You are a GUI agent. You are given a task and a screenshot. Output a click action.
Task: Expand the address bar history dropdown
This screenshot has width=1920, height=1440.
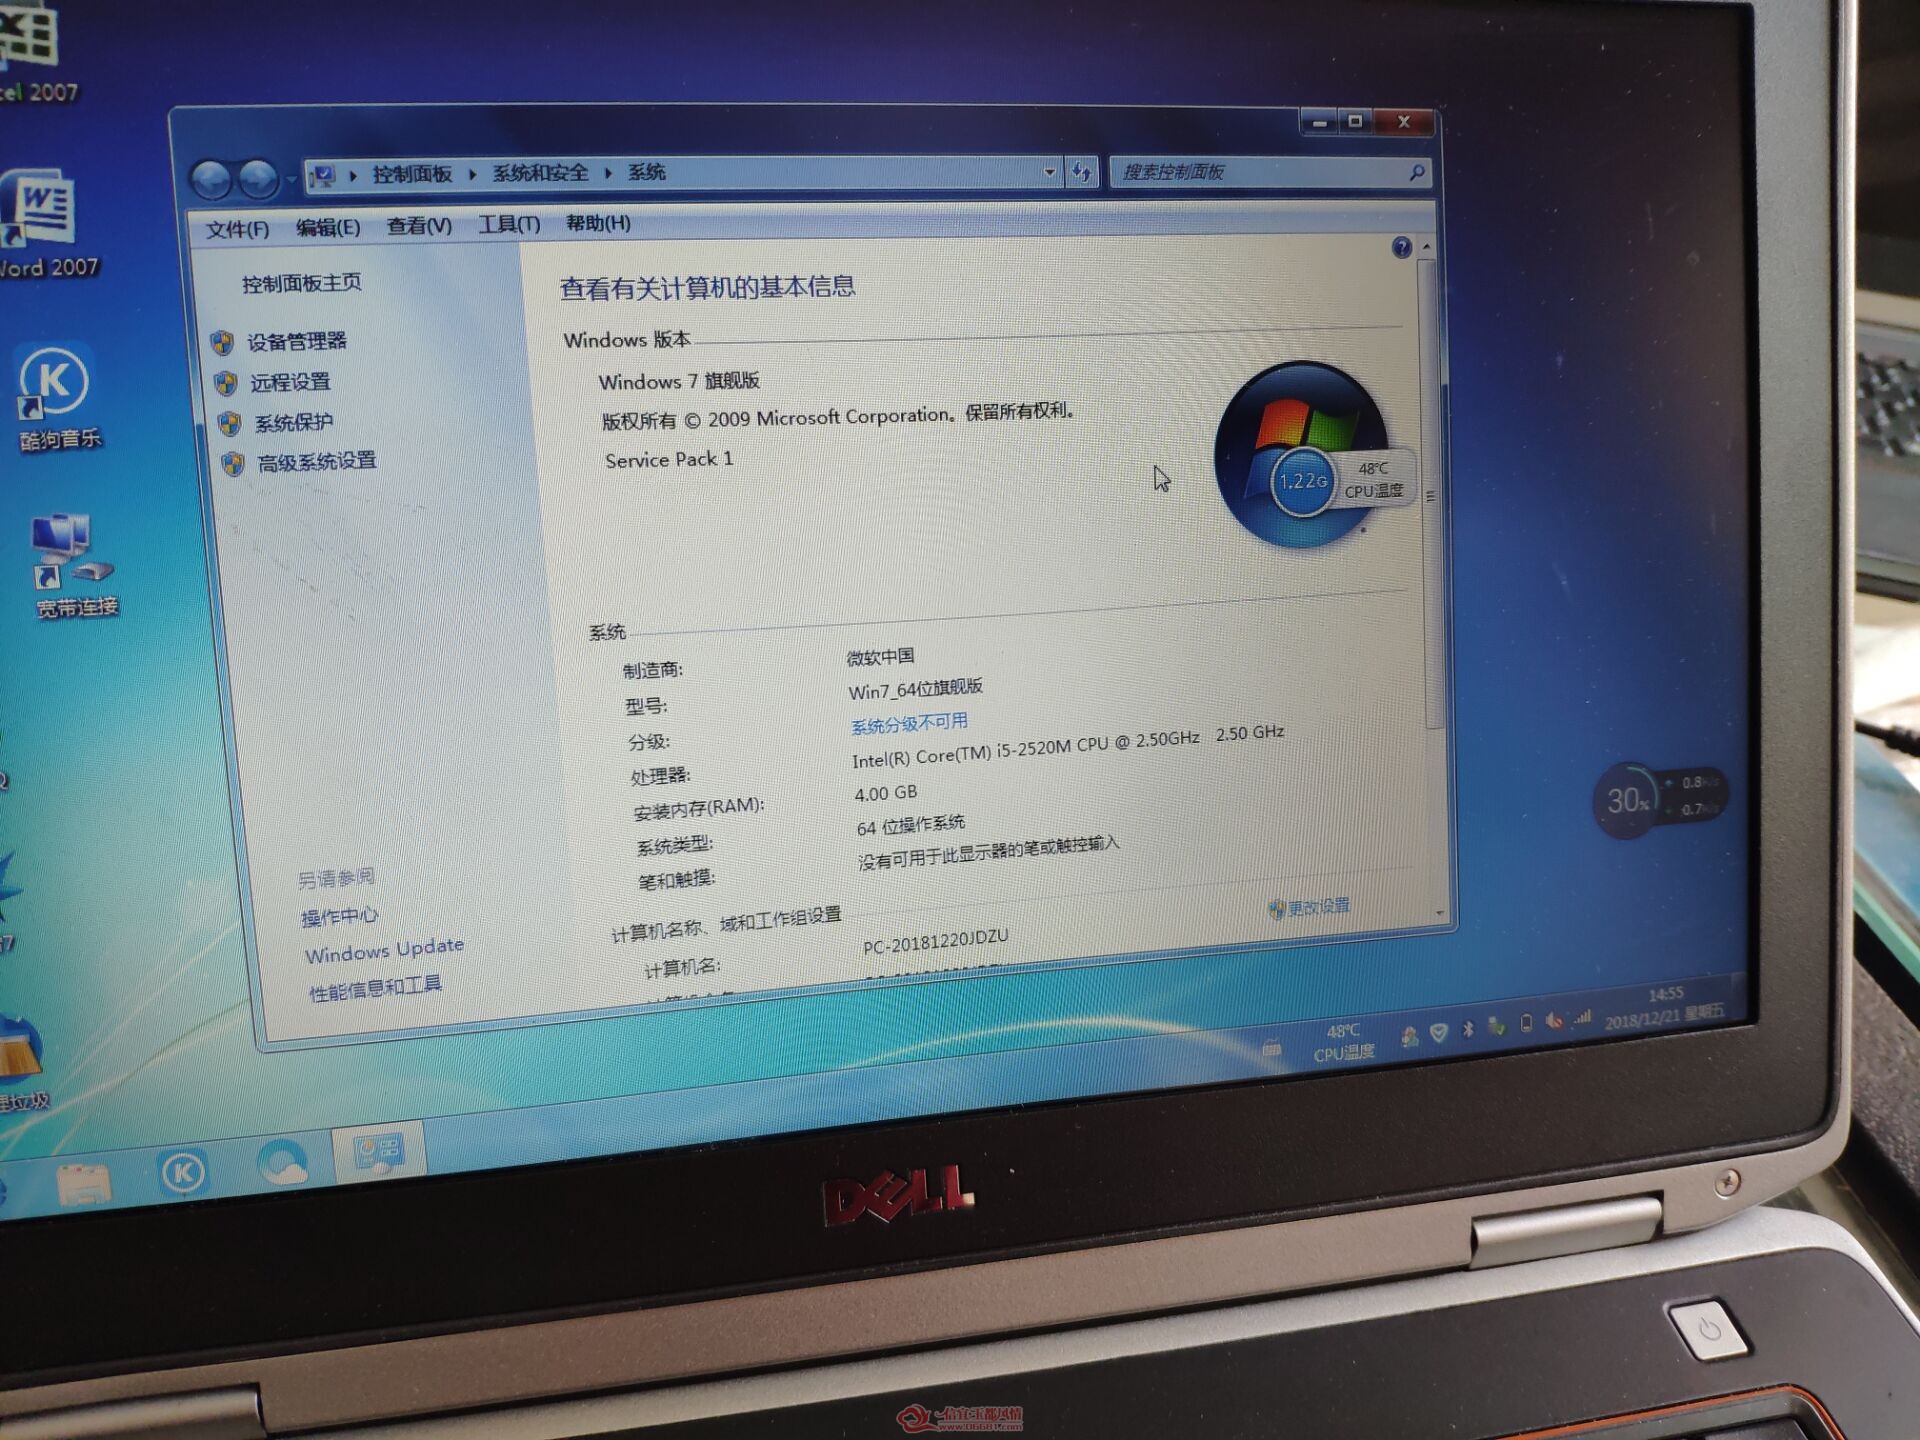click(1049, 172)
